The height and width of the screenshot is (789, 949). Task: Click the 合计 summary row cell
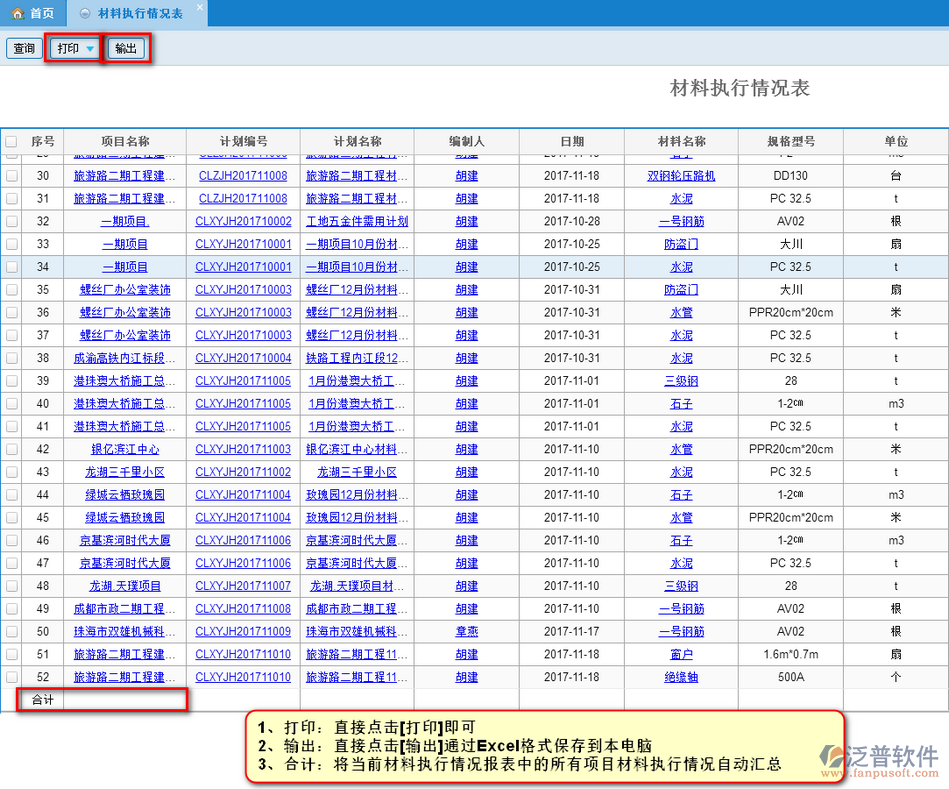pyautogui.click(x=43, y=699)
